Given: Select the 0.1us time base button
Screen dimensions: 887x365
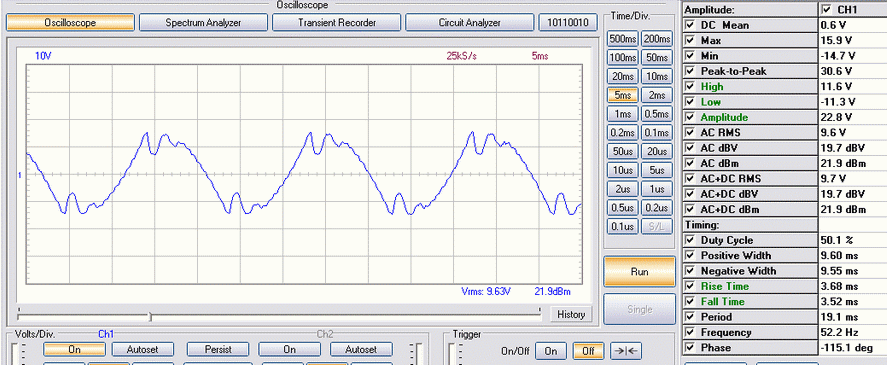Looking at the screenshot, I should point(622,226).
